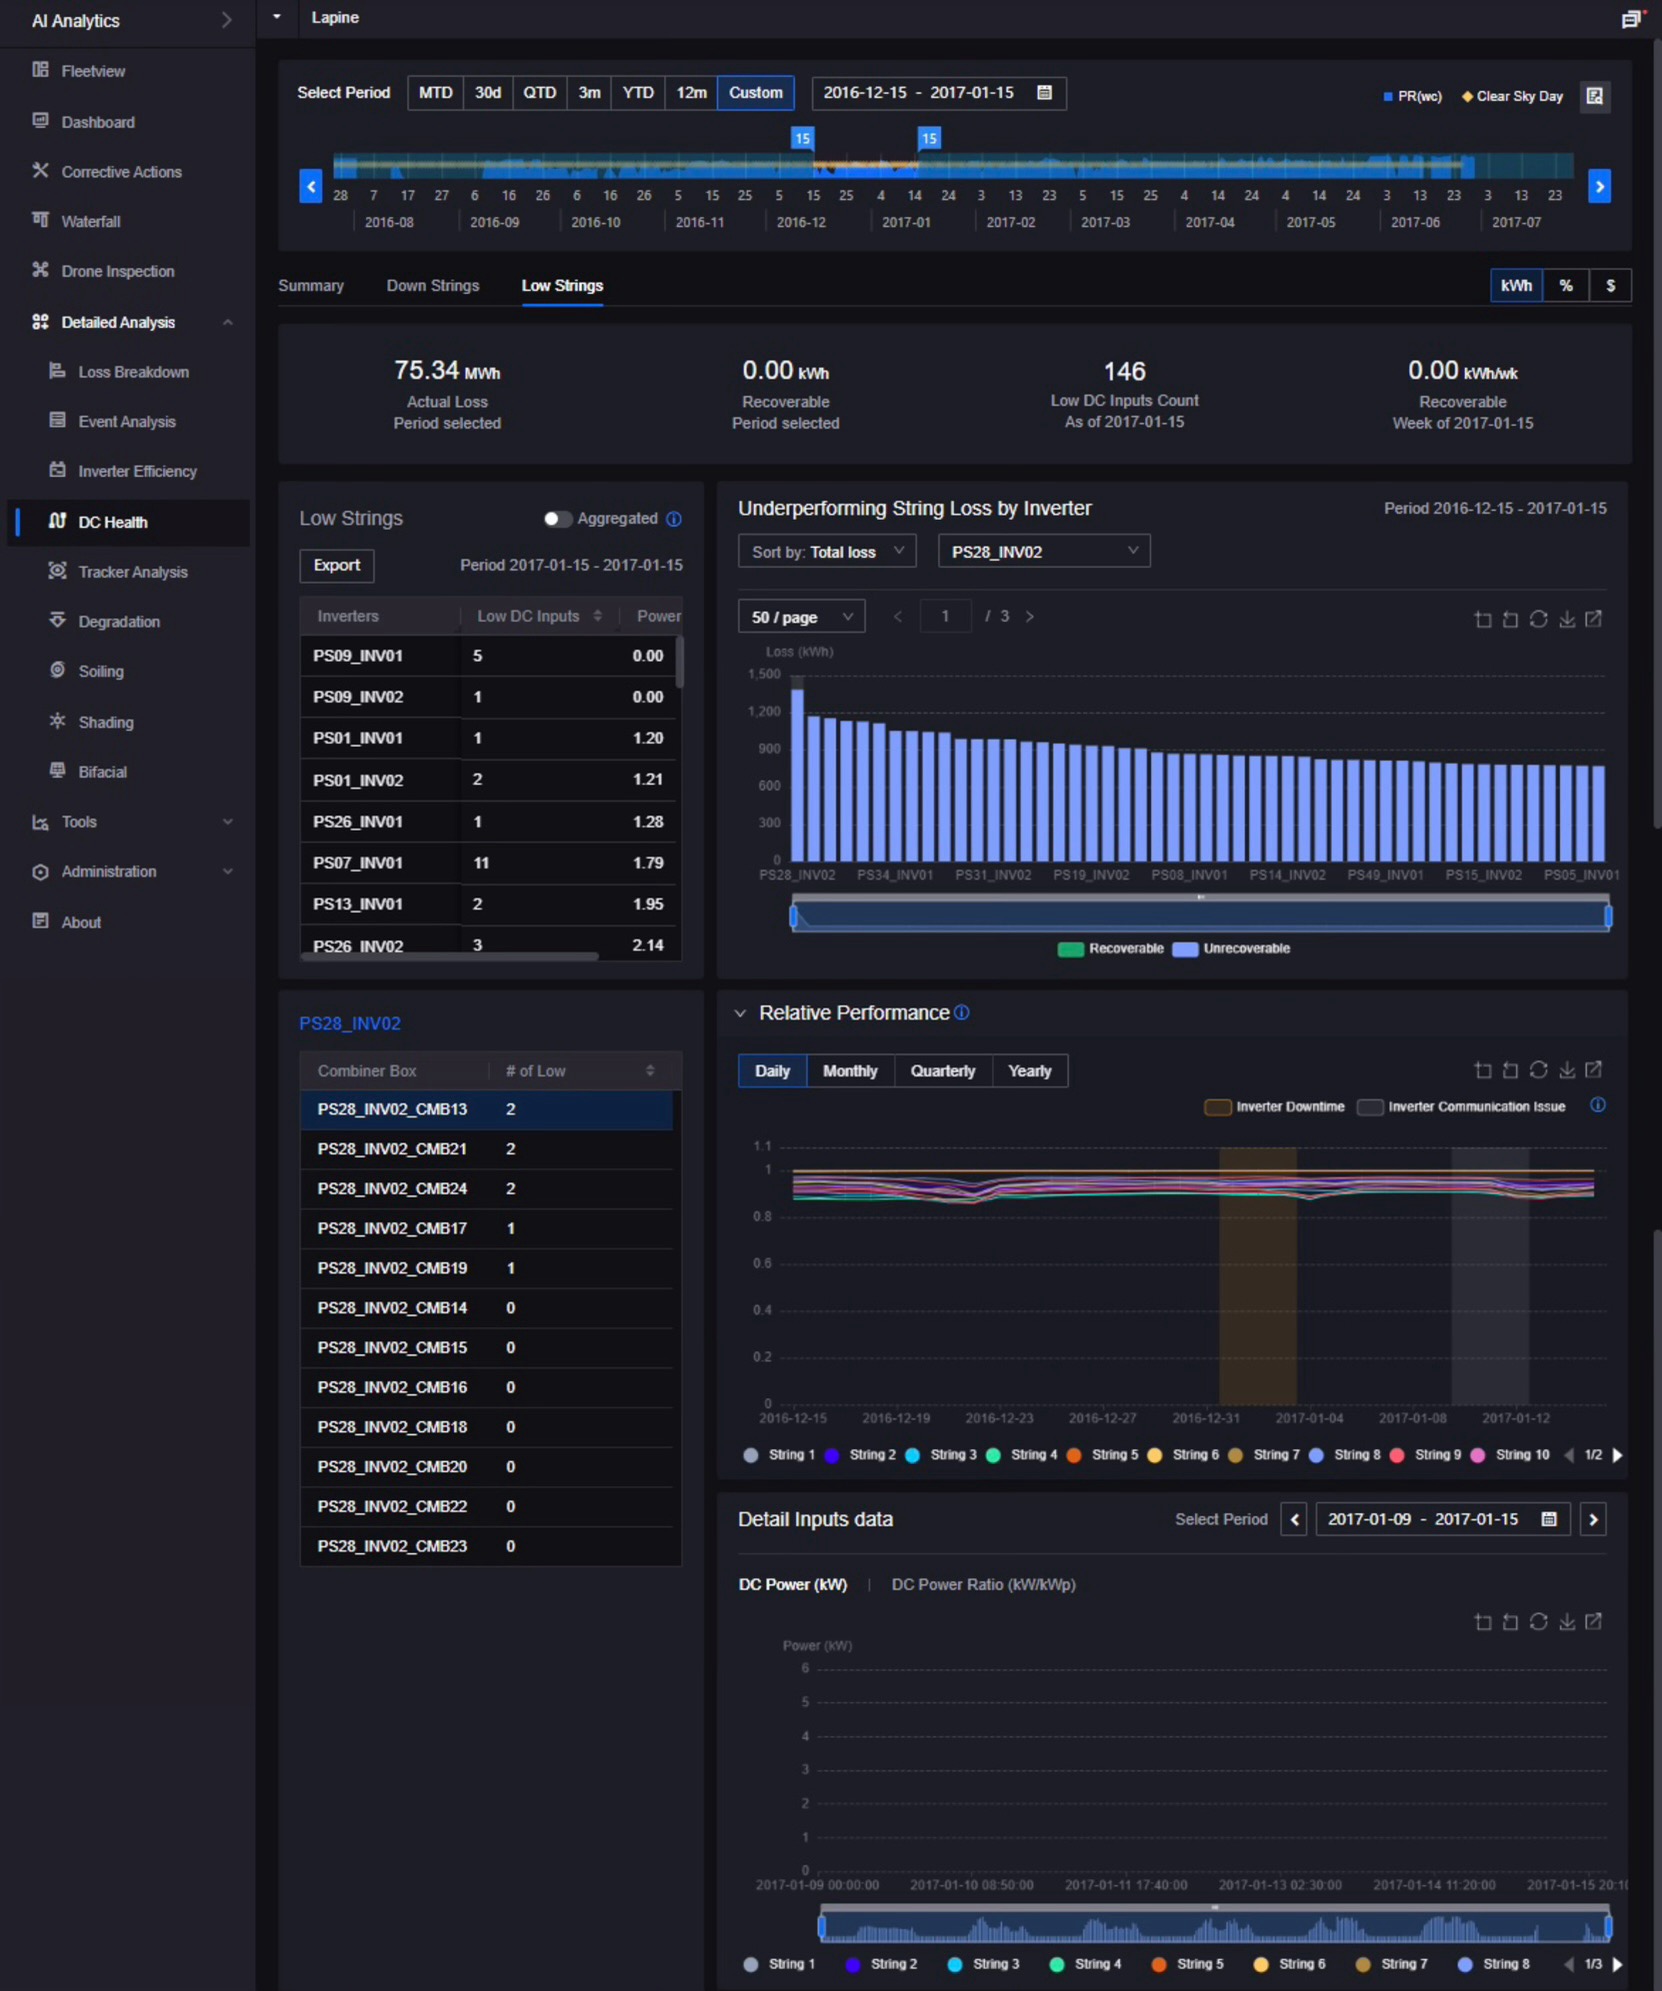Select the Yearly performance tab
1662x1991 pixels.
pos(1029,1071)
